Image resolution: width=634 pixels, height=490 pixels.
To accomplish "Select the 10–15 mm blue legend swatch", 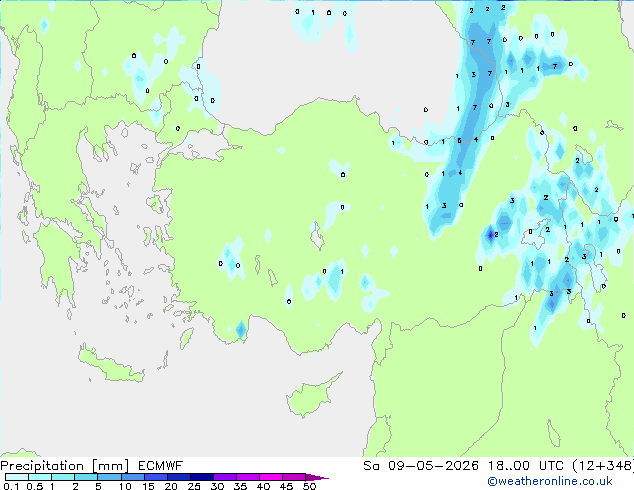I will (x=132, y=477).
